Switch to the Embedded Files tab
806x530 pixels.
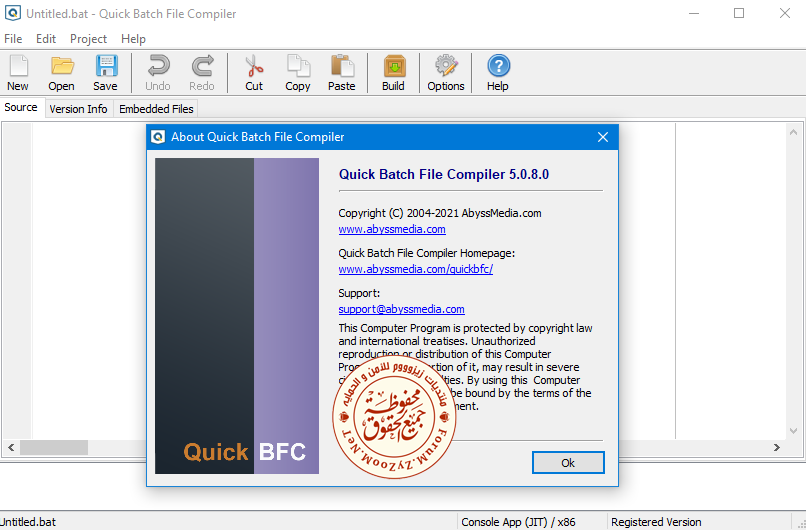(156, 109)
